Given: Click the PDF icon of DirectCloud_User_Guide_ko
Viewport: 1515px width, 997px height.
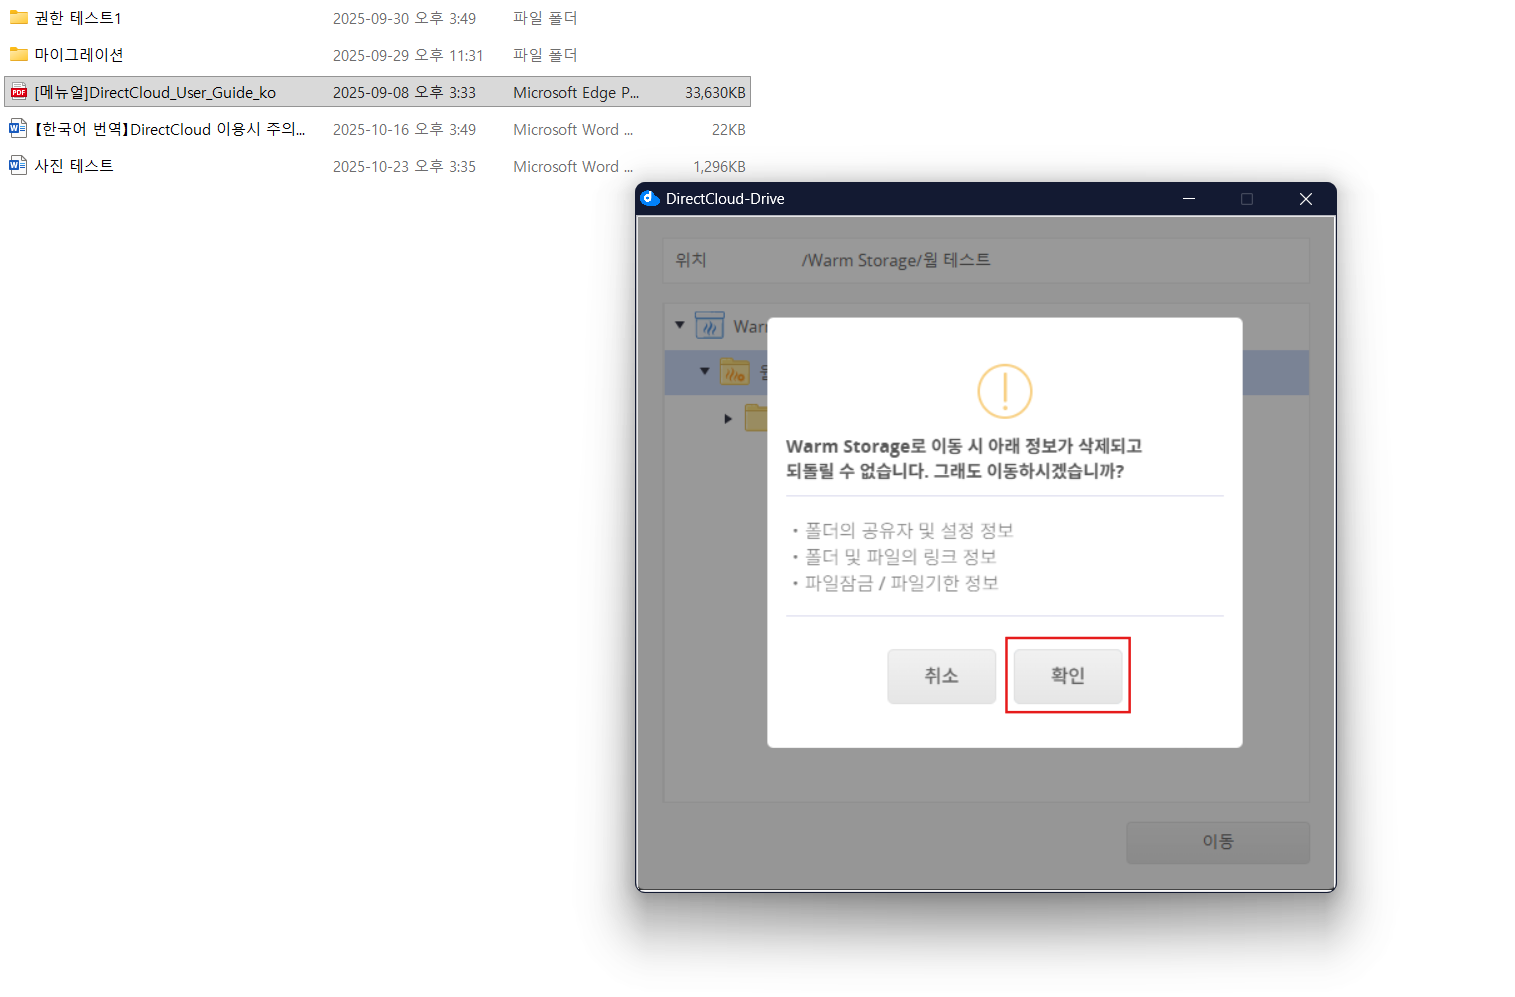Looking at the screenshot, I should click(18, 92).
